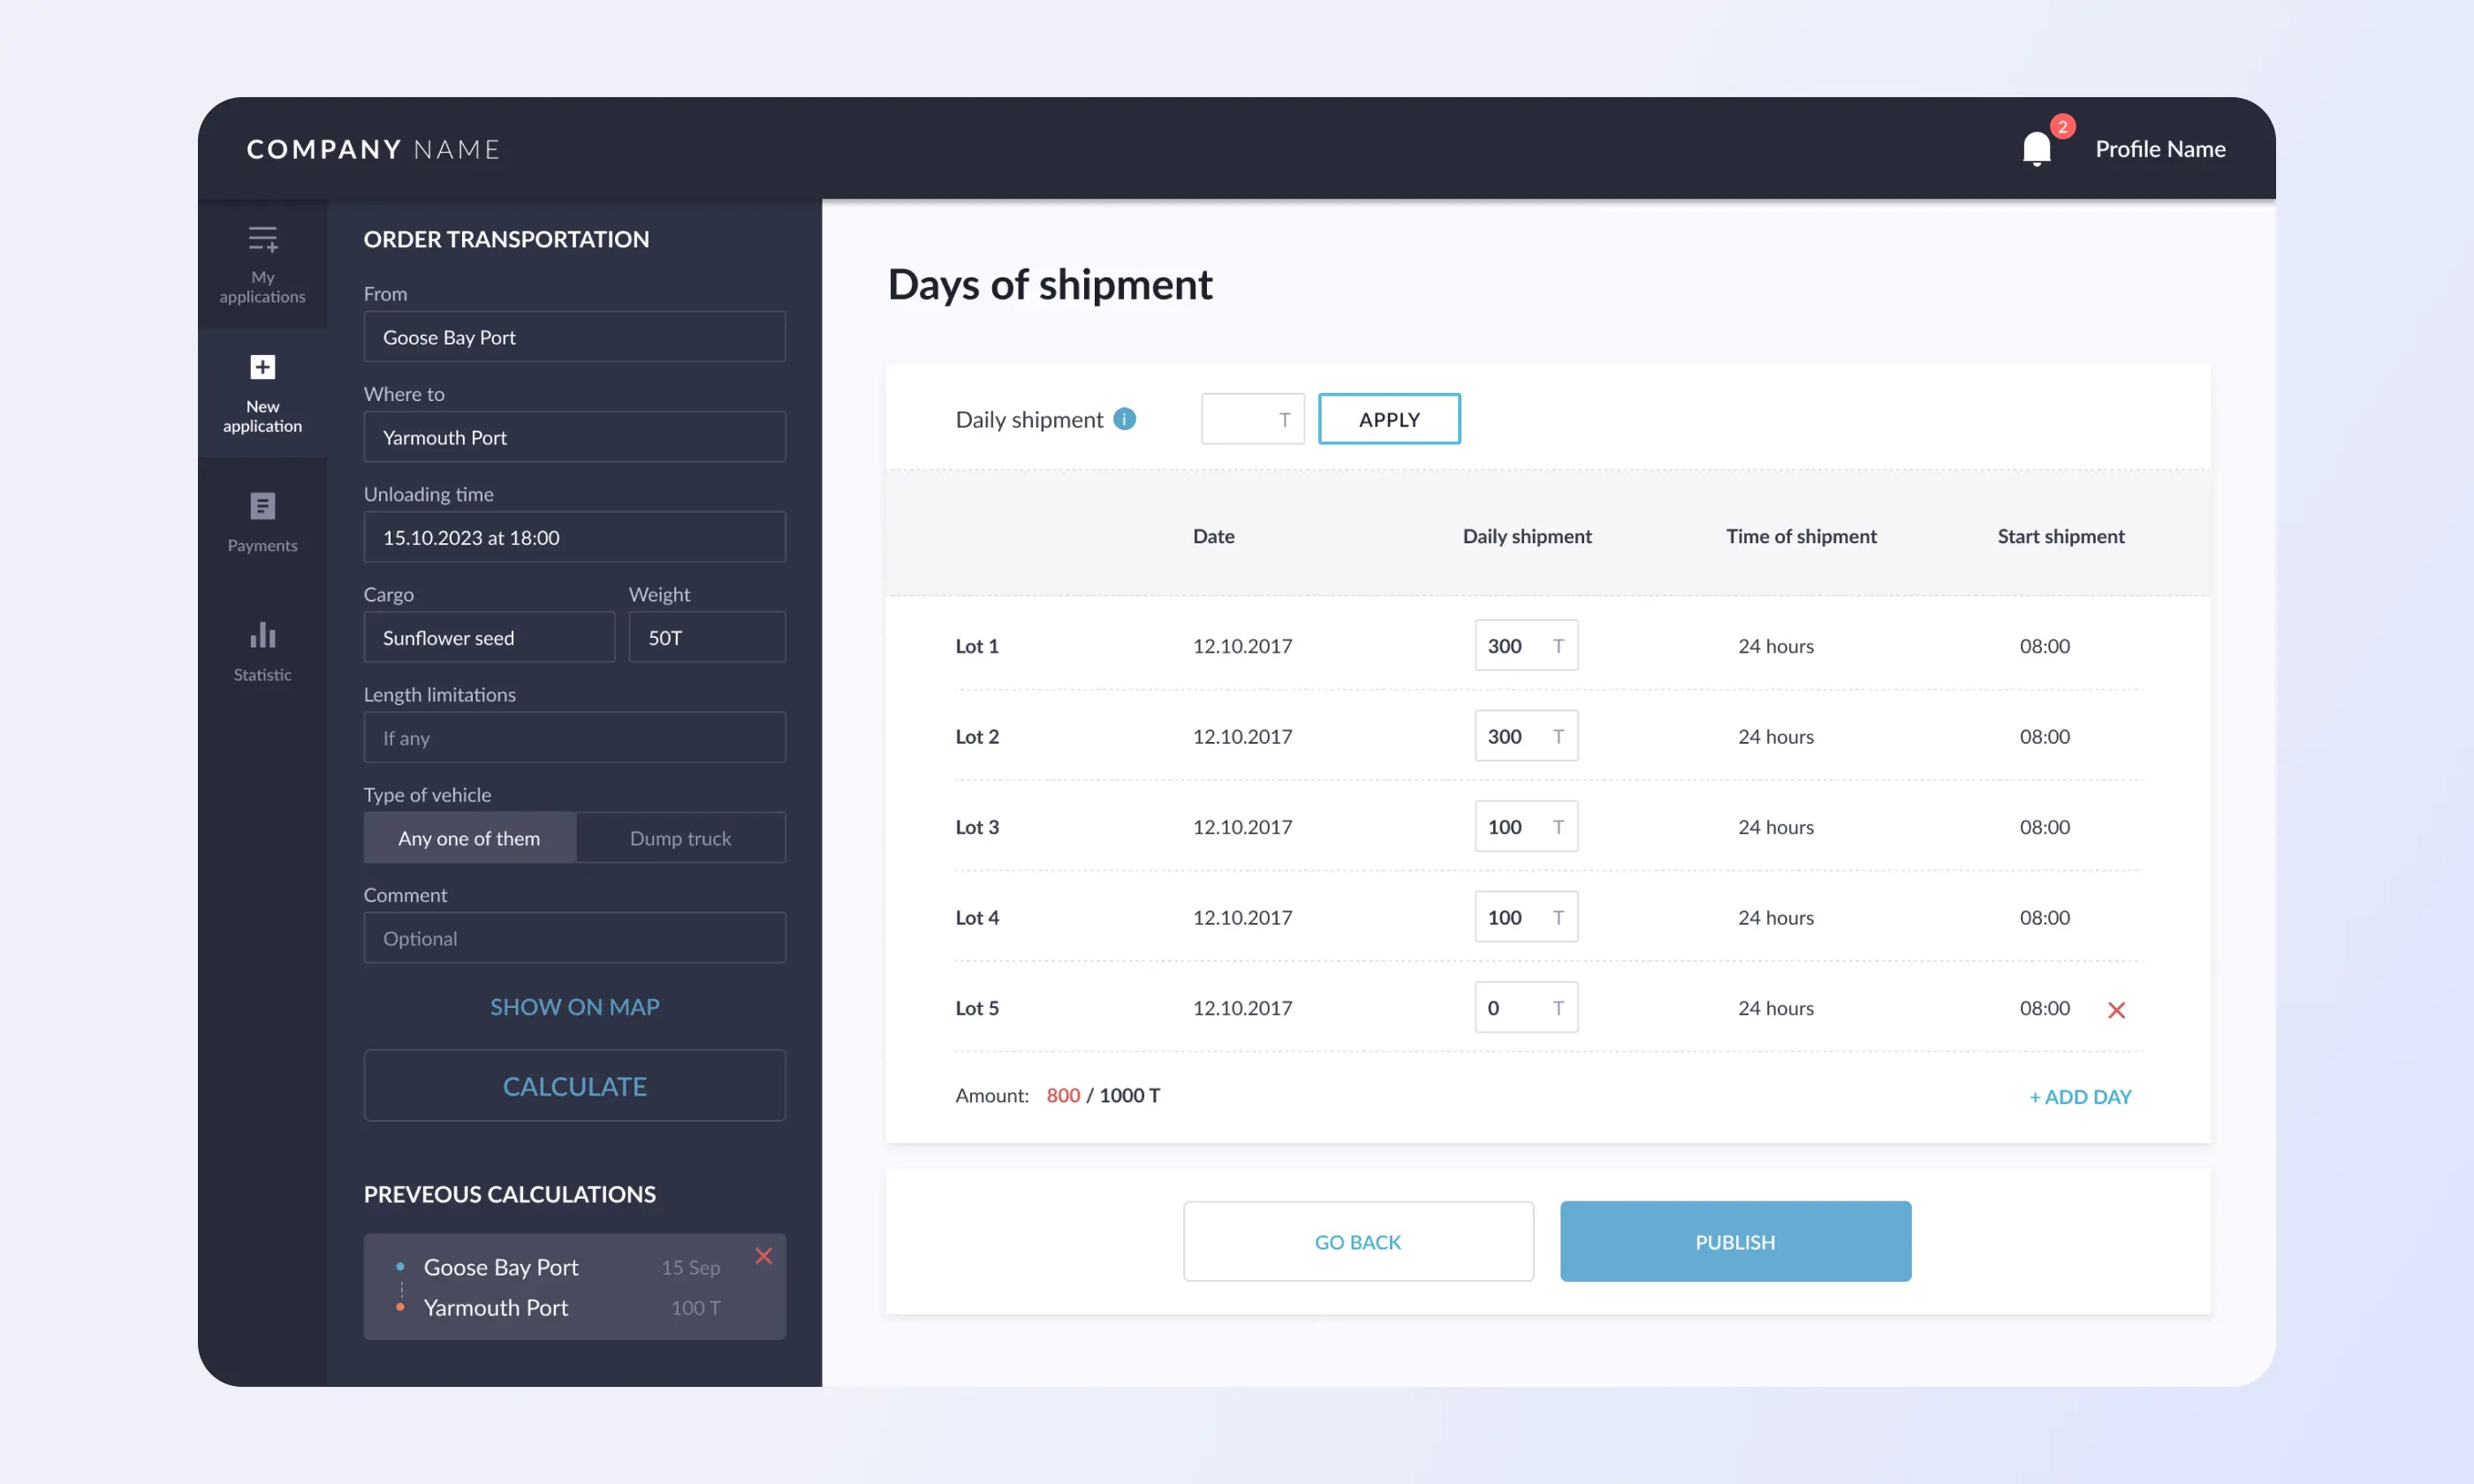Click Lot 1 time of shipment 24 hours

pyautogui.click(x=1776, y=646)
